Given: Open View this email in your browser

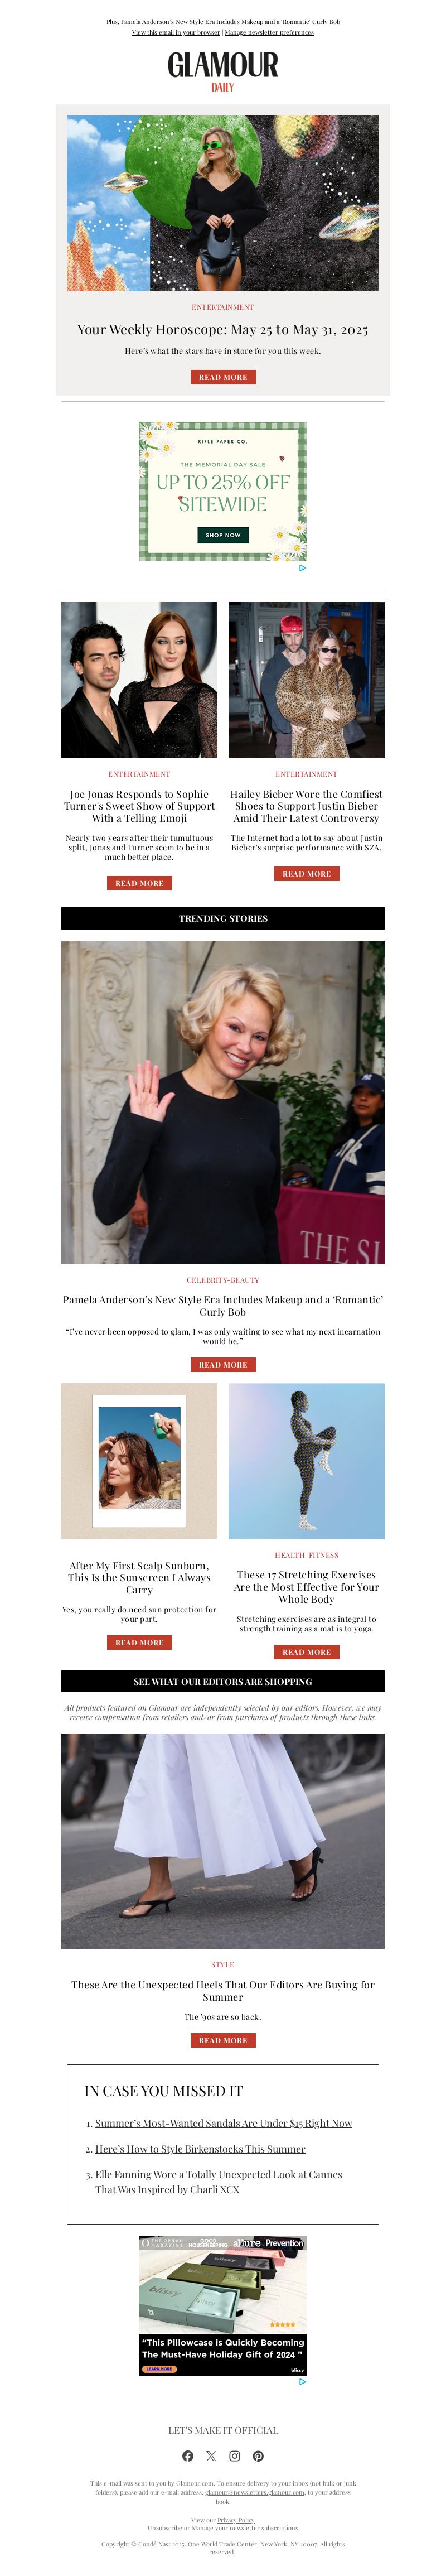Looking at the screenshot, I should tap(176, 32).
